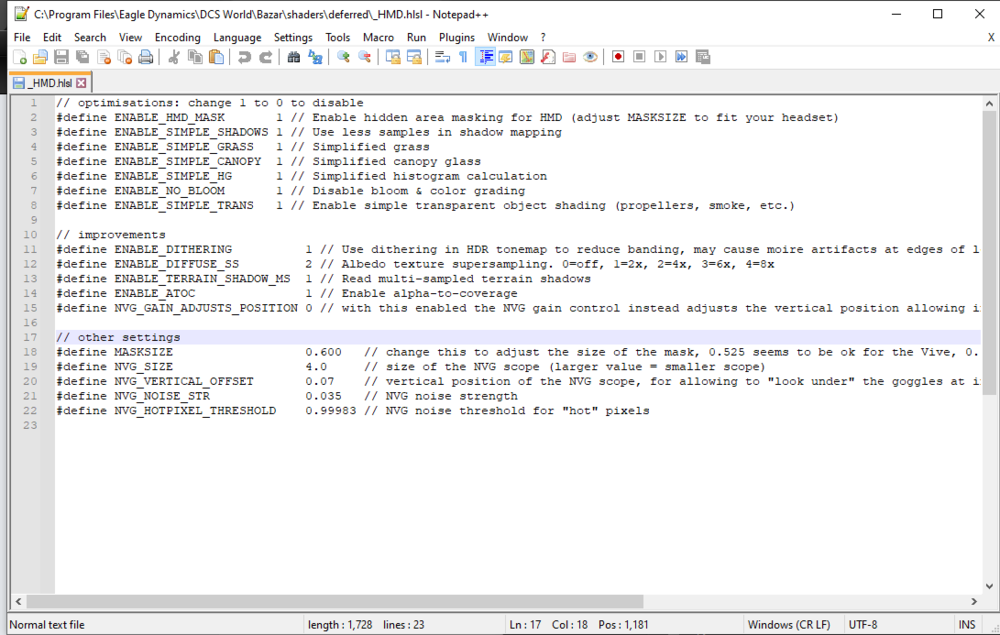
Task: Click the vertical scrollbar up arrow
Action: [x=989, y=103]
